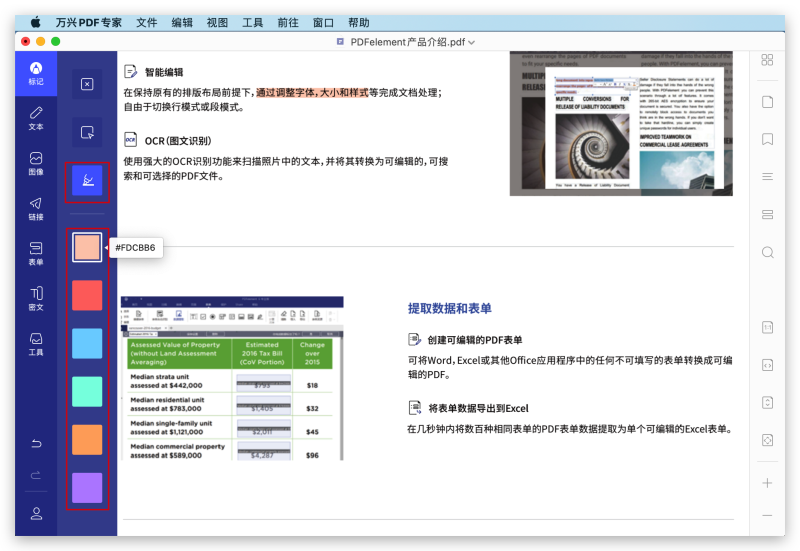Click the fit height page icon
This screenshot has width=800, height=551.
[x=767, y=403]
